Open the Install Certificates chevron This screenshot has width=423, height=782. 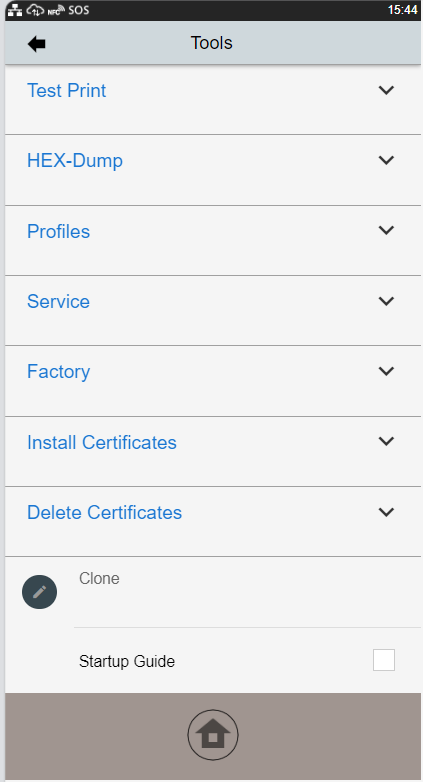click(x=387, y=441)
